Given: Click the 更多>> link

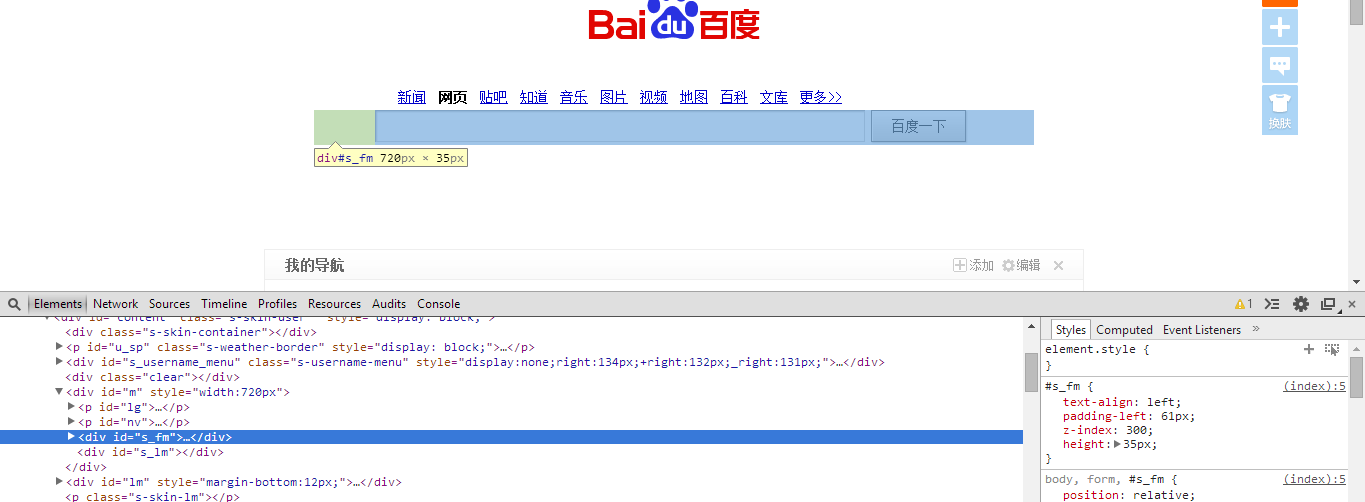Looking at the screenshot, I should [x=821, y=97].
